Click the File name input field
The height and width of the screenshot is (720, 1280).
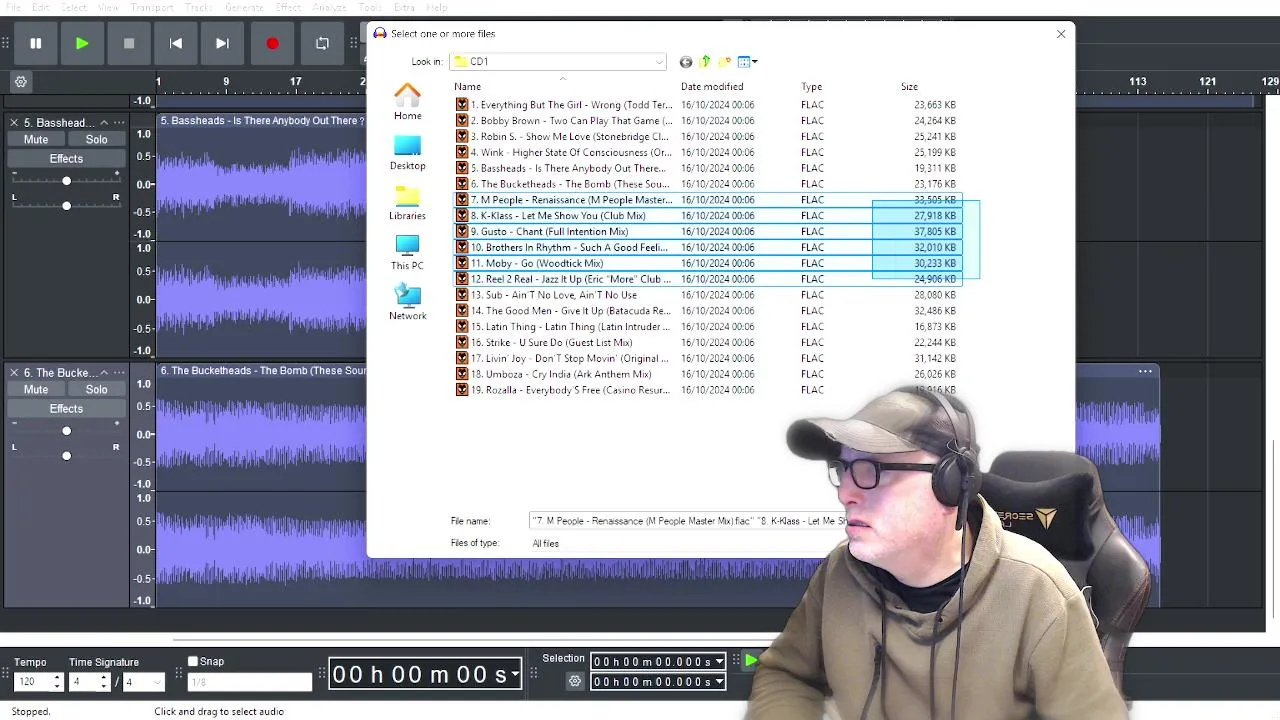[688, 521]
